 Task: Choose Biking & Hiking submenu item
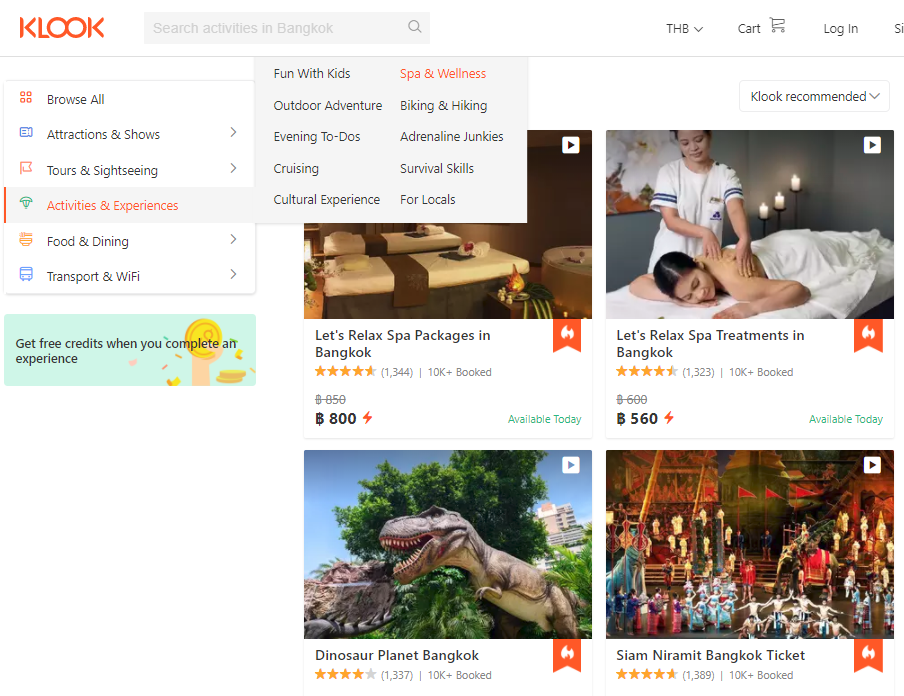pyautogui.click(x=443, y=106)
